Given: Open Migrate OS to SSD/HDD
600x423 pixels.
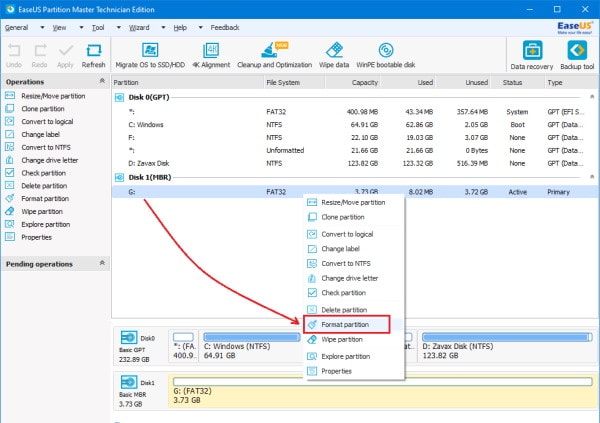Looking at the screenshot, I should pos(150,56).
